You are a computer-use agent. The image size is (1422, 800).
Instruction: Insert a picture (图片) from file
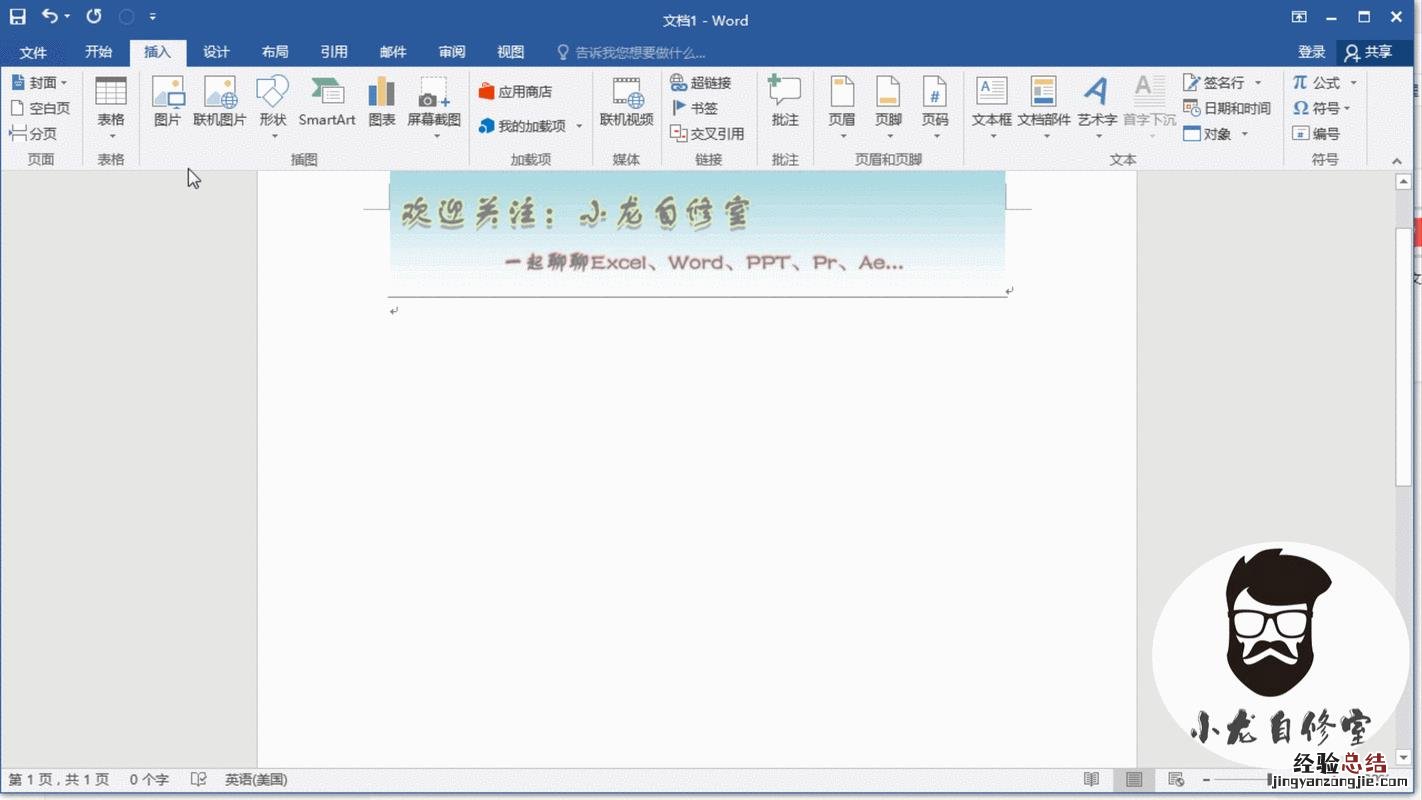coord(167,103)
